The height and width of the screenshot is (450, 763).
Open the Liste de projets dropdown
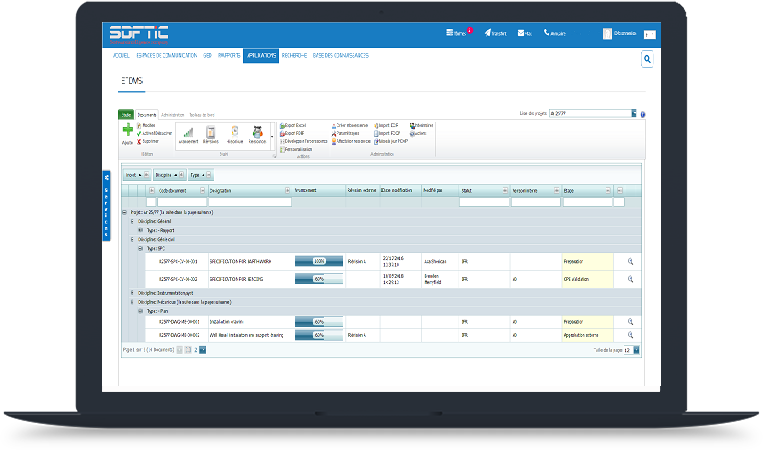(x=634, y=114)
